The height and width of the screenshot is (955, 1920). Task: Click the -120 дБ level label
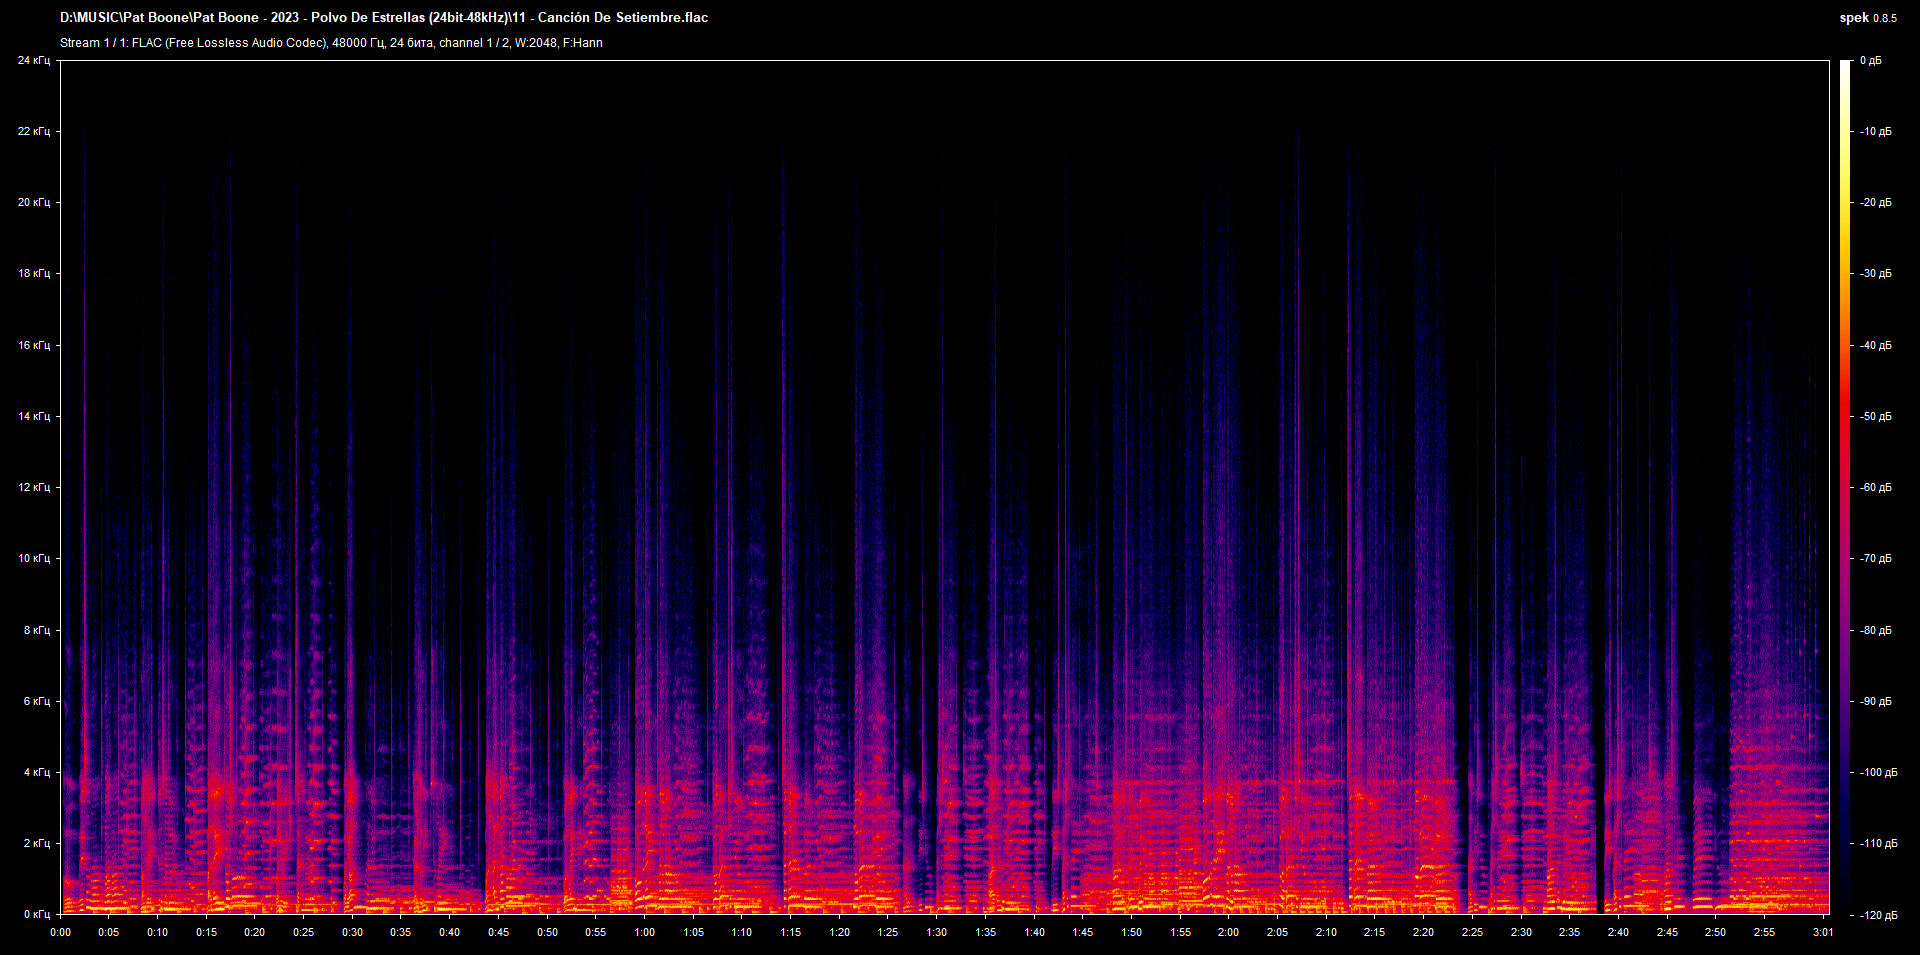(x=1877, y=915)
